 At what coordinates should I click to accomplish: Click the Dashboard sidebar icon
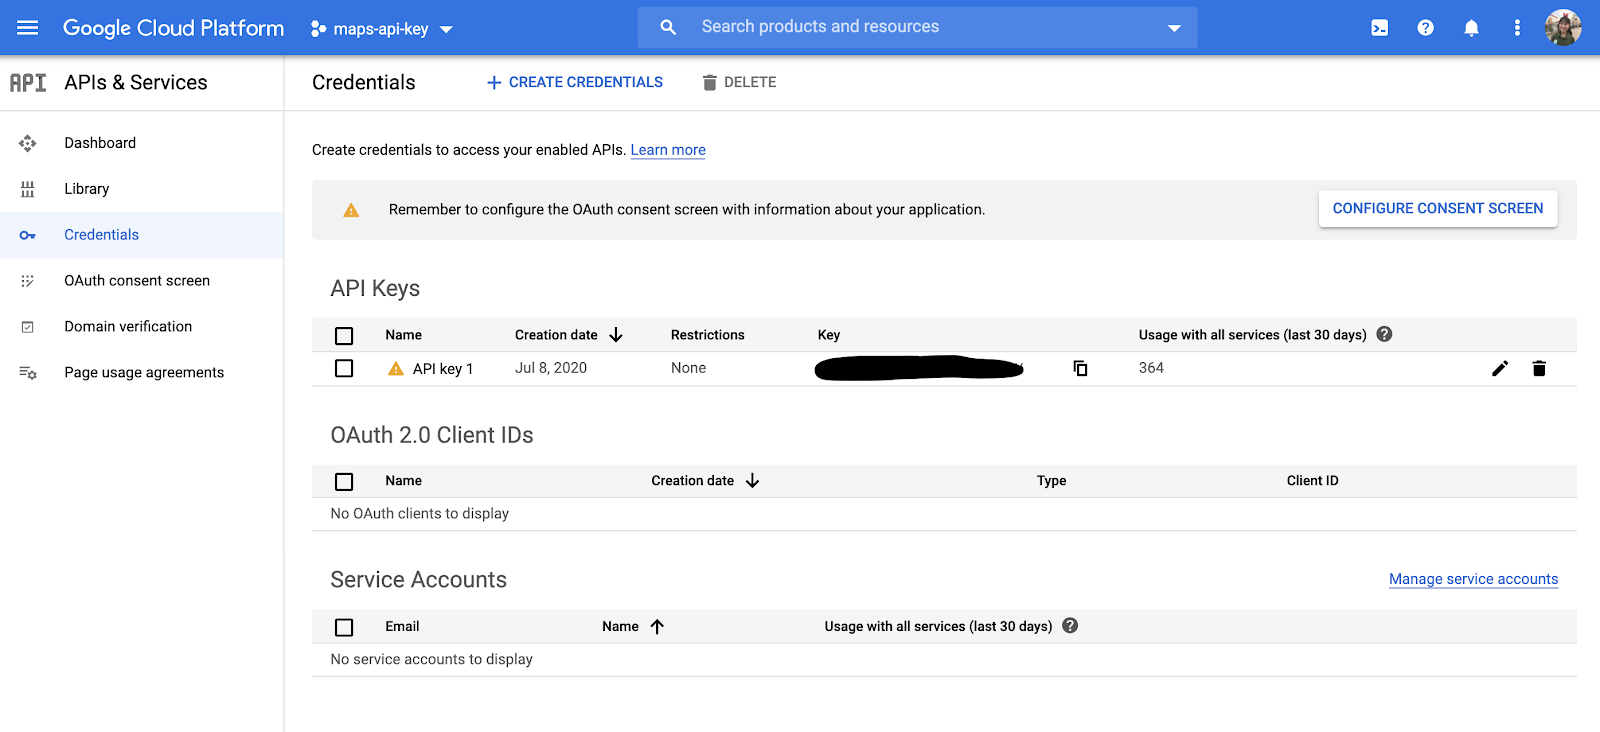[28, 143]
